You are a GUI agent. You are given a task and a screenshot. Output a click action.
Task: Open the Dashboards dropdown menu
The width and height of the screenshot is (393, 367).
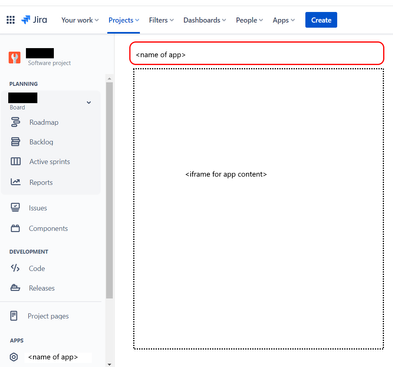coord(205,20)
